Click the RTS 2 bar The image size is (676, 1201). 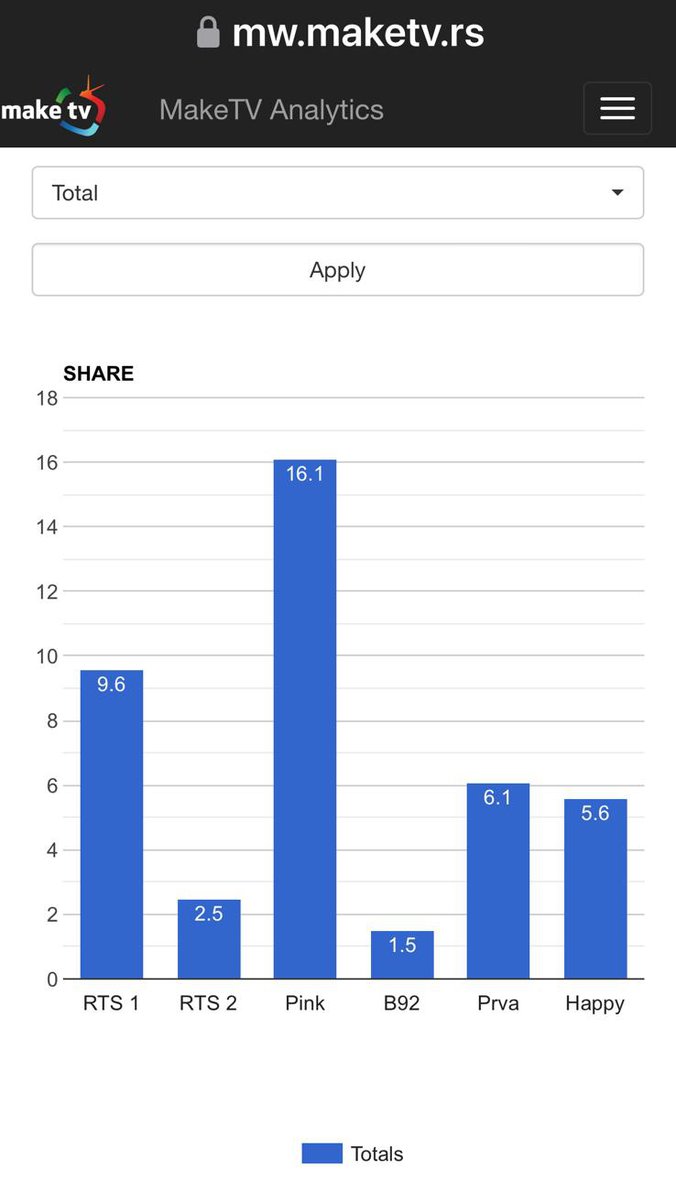point(208,940)
